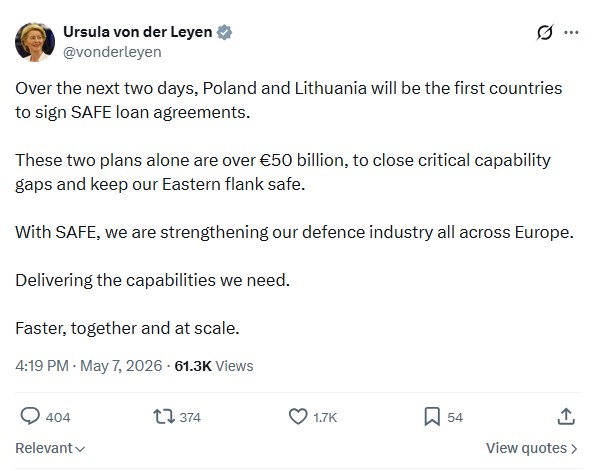Click the blue verified badge
Viewport: 594px width, 471px height.
coord(224,33)
